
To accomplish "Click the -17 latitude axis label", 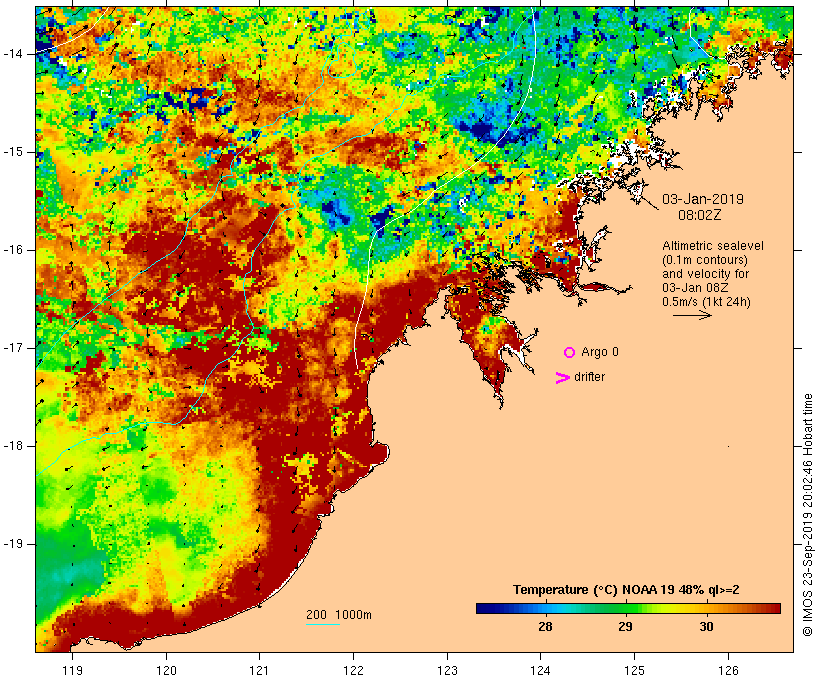I will 14,348.
